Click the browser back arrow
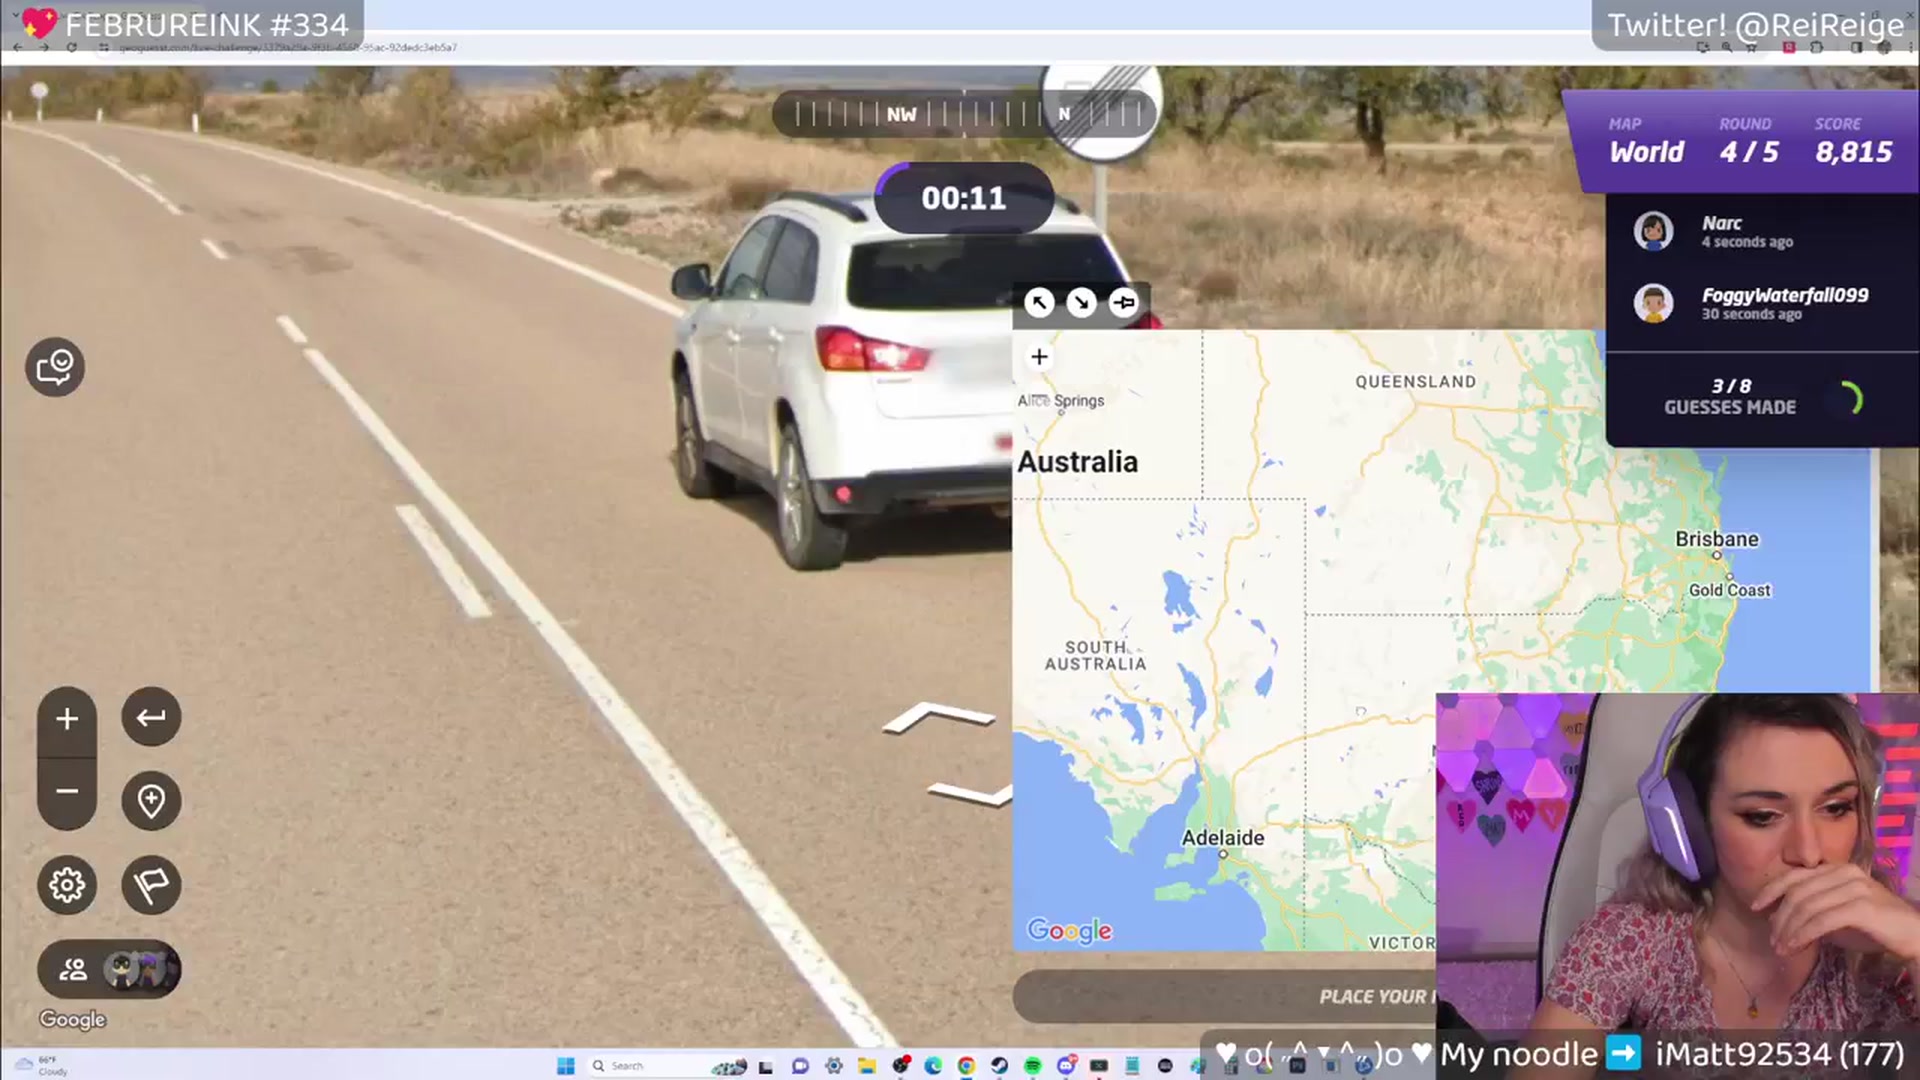The height and width of the screenshot is (1080, 1920). point(18,47)
